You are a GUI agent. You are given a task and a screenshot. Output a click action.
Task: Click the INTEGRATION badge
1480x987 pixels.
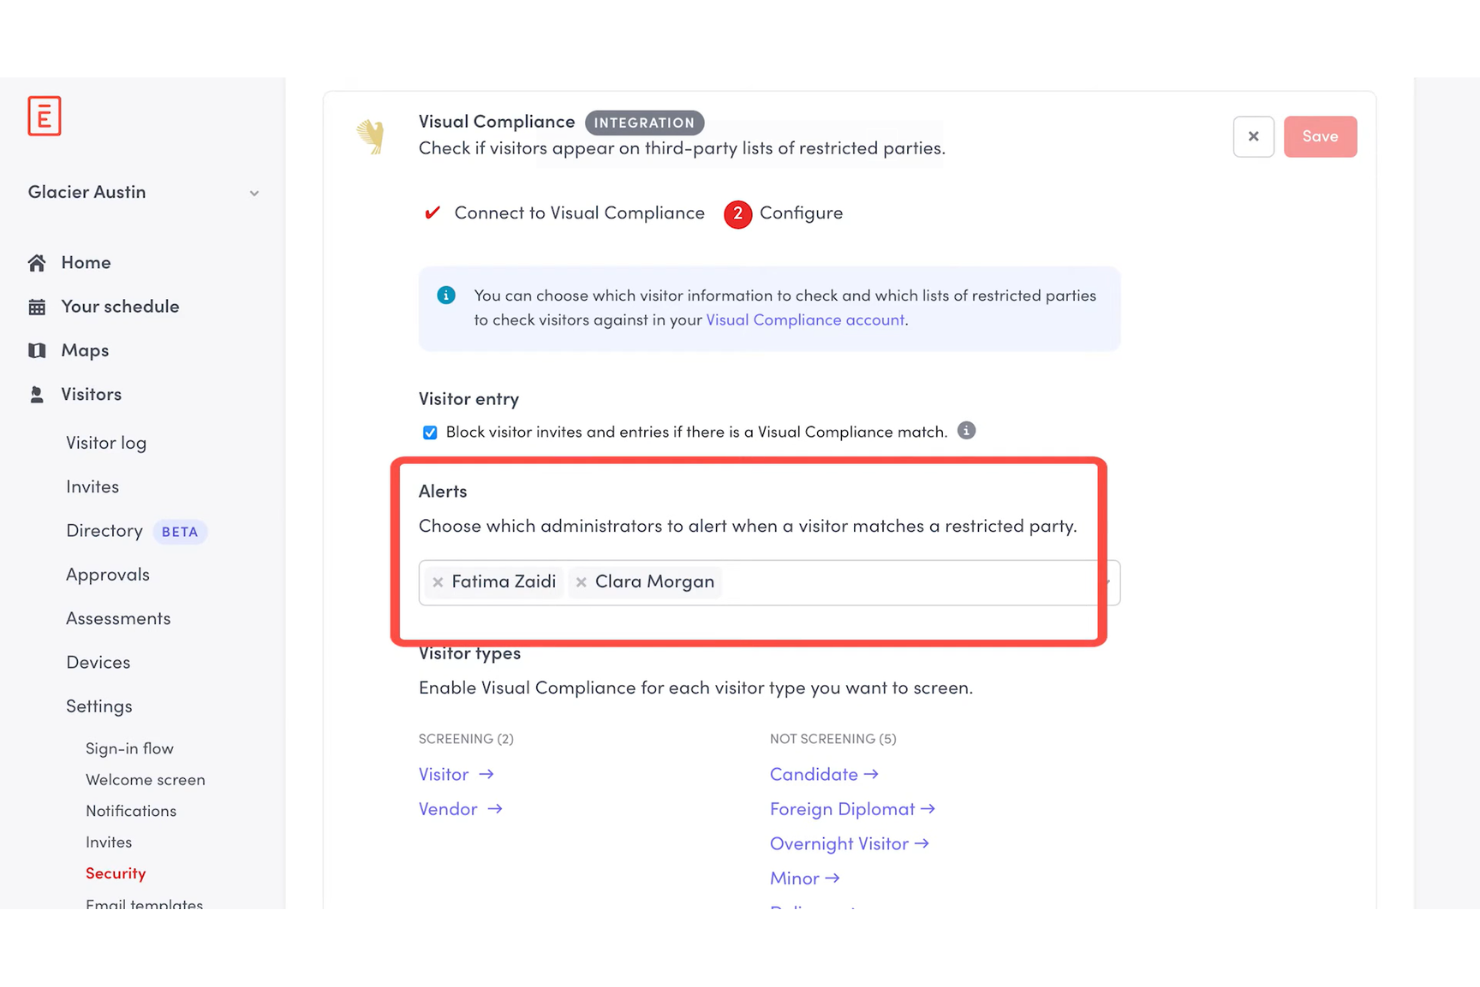tap(645, 123)
